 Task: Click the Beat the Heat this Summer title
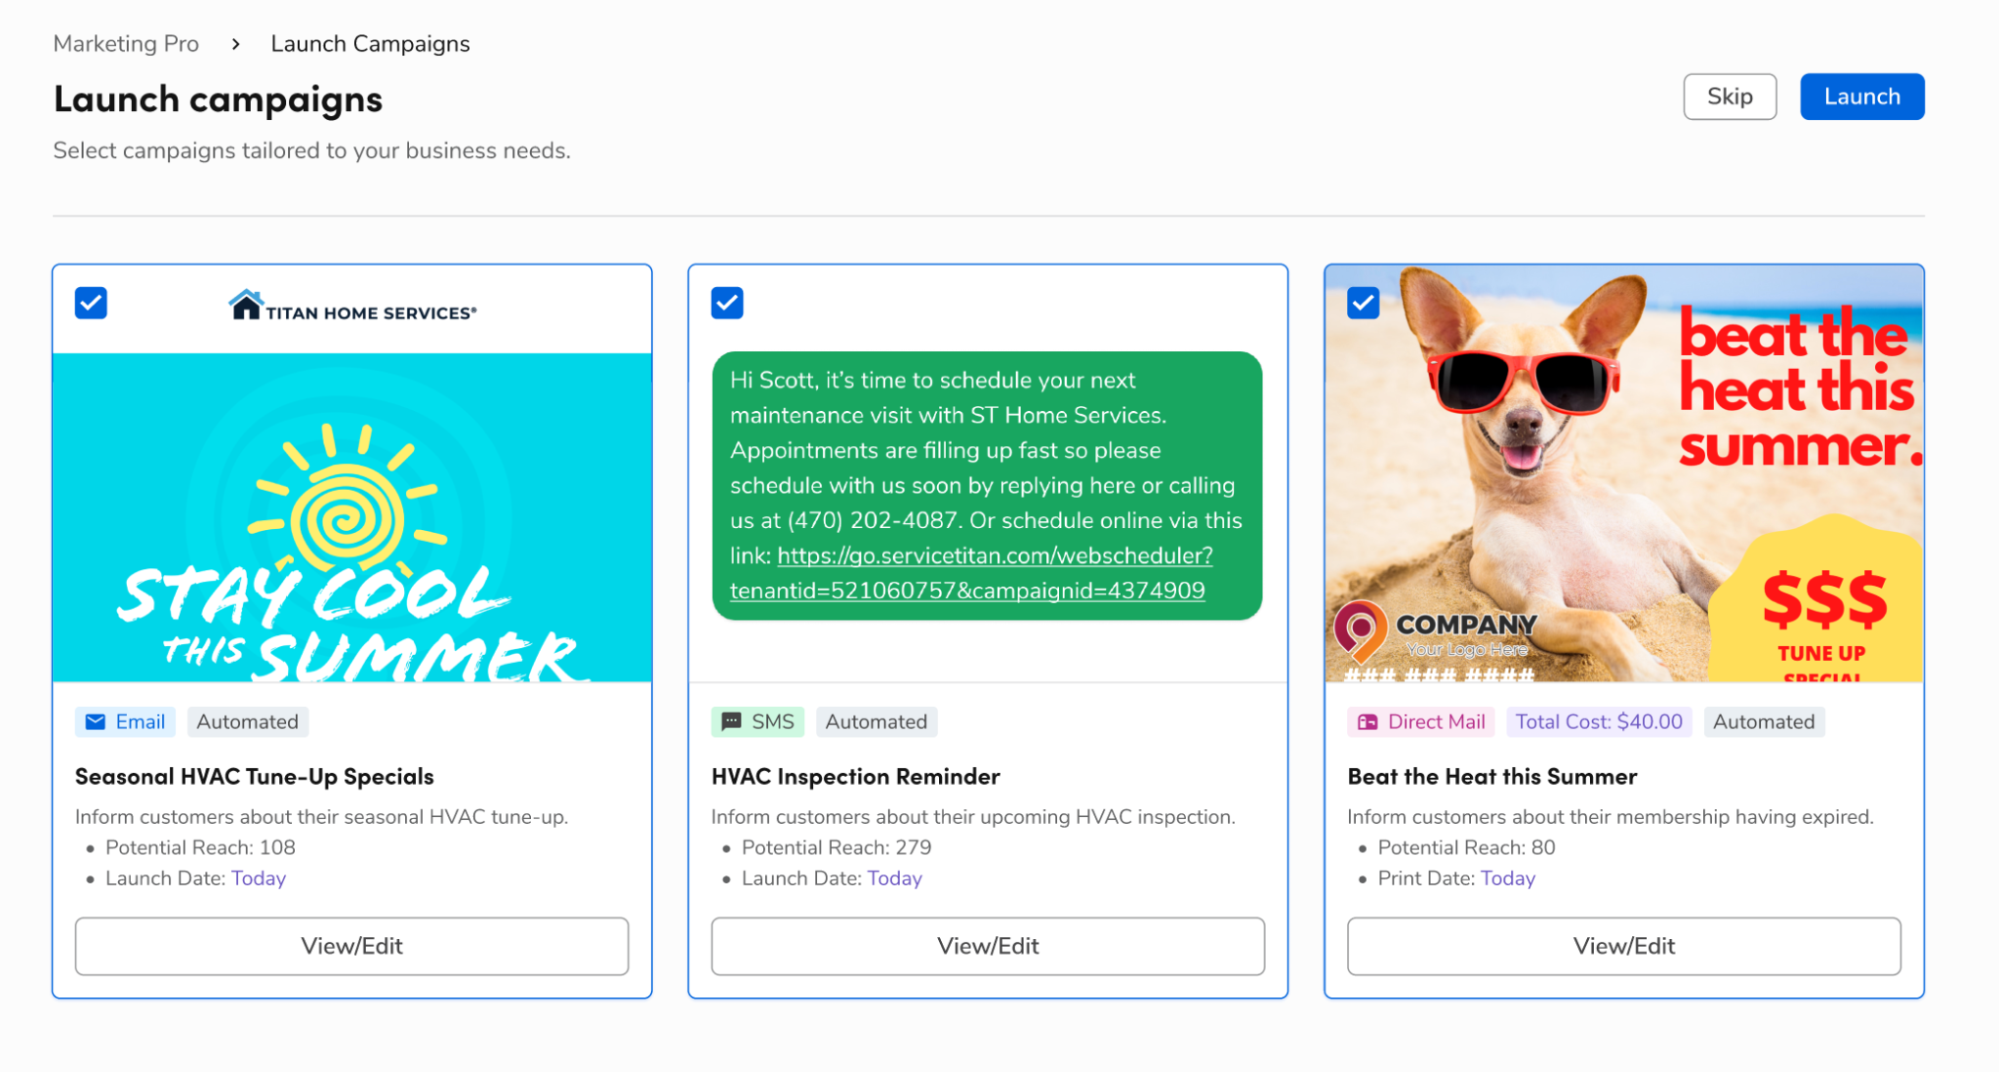(x=1492, y=777)
